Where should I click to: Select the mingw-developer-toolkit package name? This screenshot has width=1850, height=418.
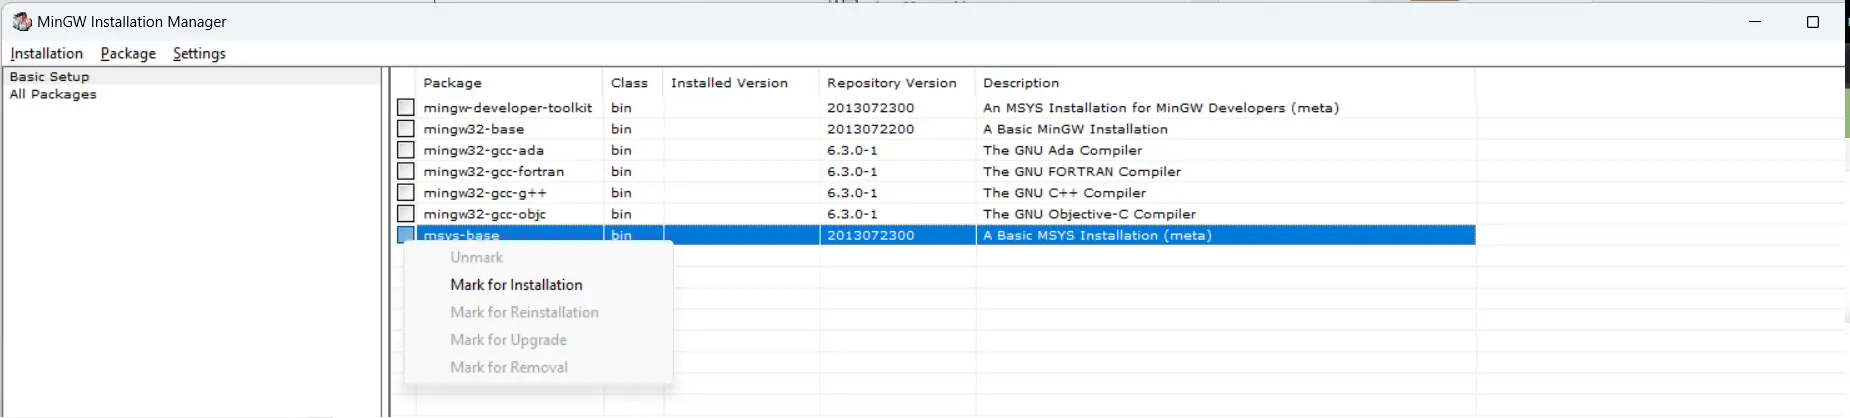point(507,107)
